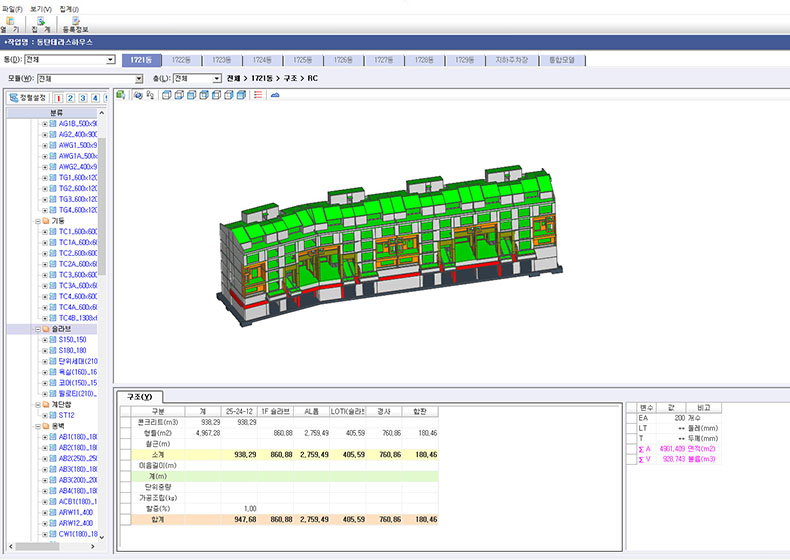Click the tree panel horizontal scrollbar right arrow
Image resolution: width=790 pixels, height=560 pixels.
pyautogui.click(x=92, y=546)
